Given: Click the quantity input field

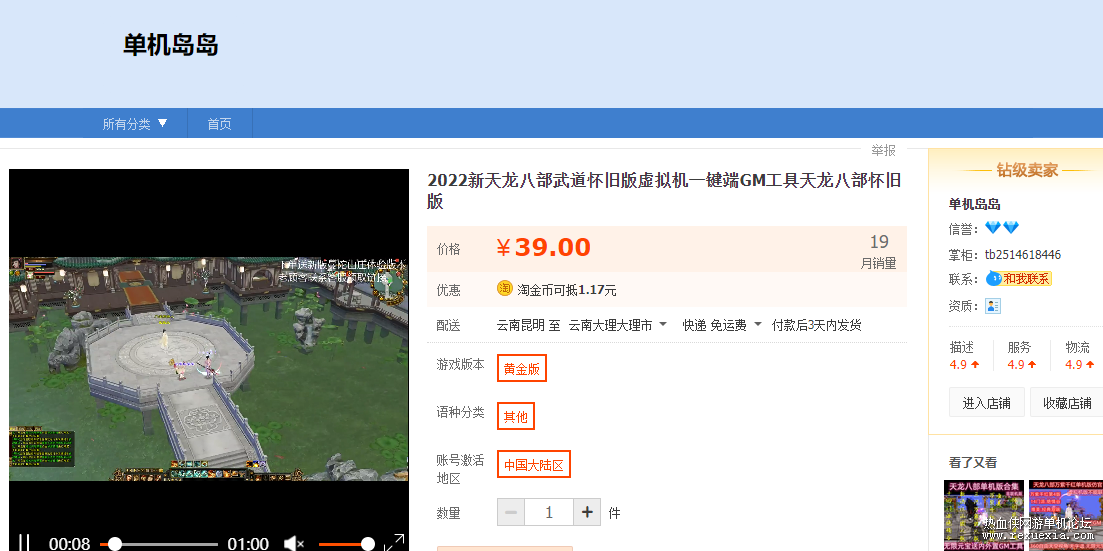Looking at the screenshot, I should 549,513.
